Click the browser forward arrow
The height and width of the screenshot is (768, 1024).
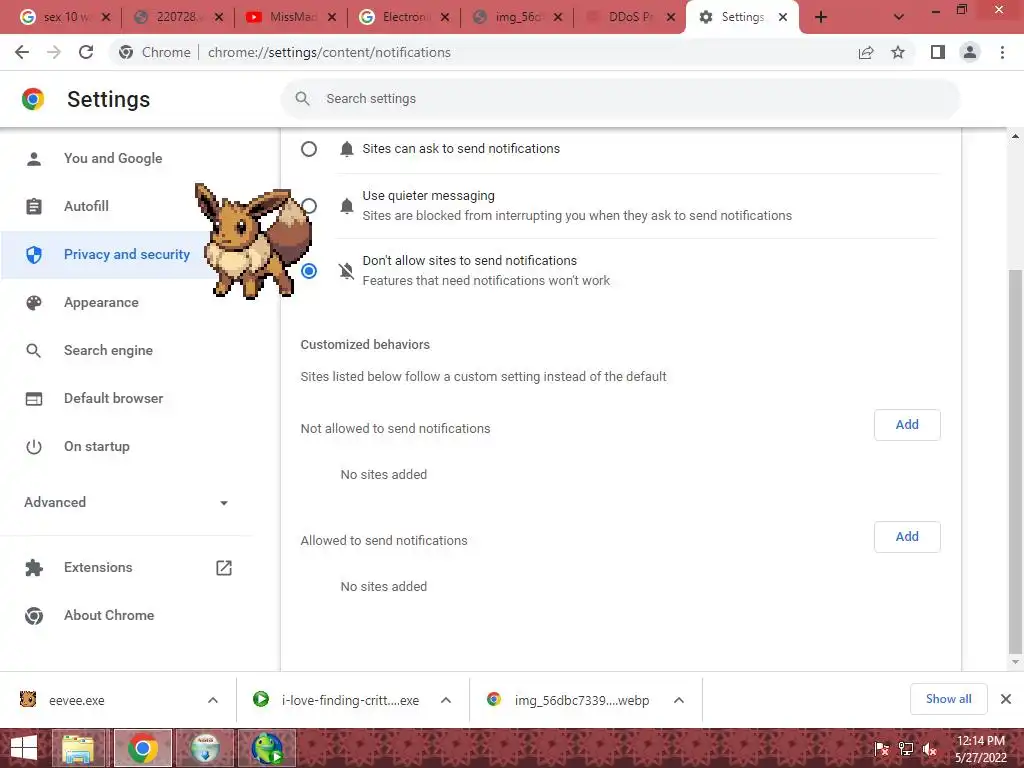coord(54,52)
